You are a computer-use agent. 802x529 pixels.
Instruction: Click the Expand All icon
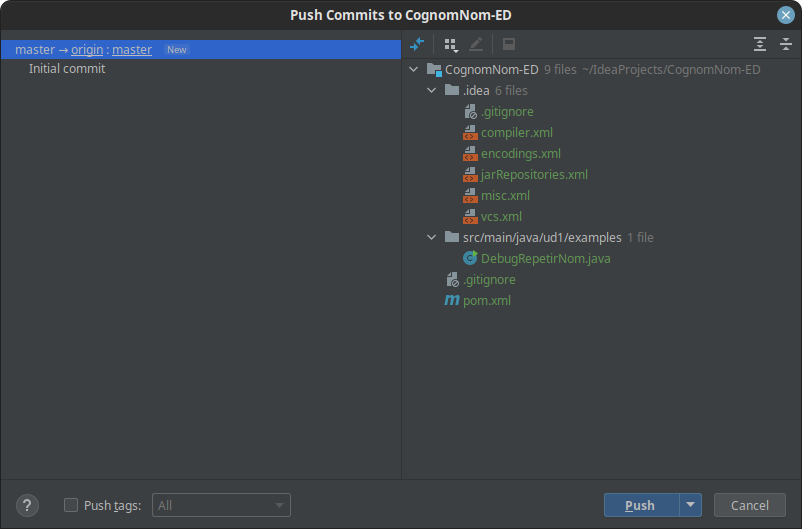point(760,45)
